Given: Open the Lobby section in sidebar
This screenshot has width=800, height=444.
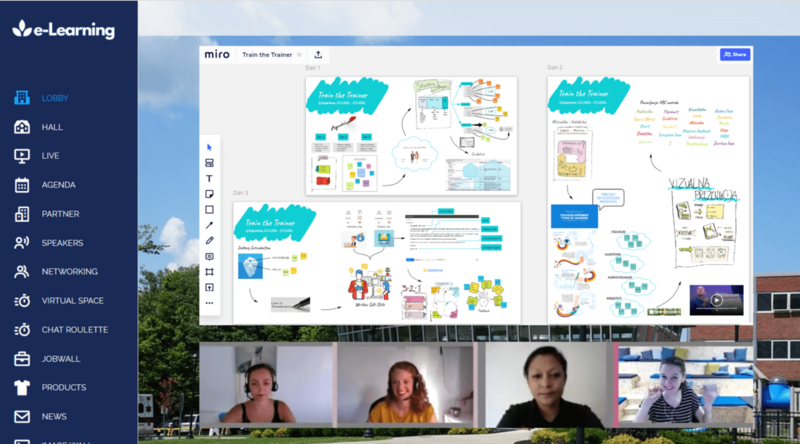Looking at the screenshot, I should 55,98.
